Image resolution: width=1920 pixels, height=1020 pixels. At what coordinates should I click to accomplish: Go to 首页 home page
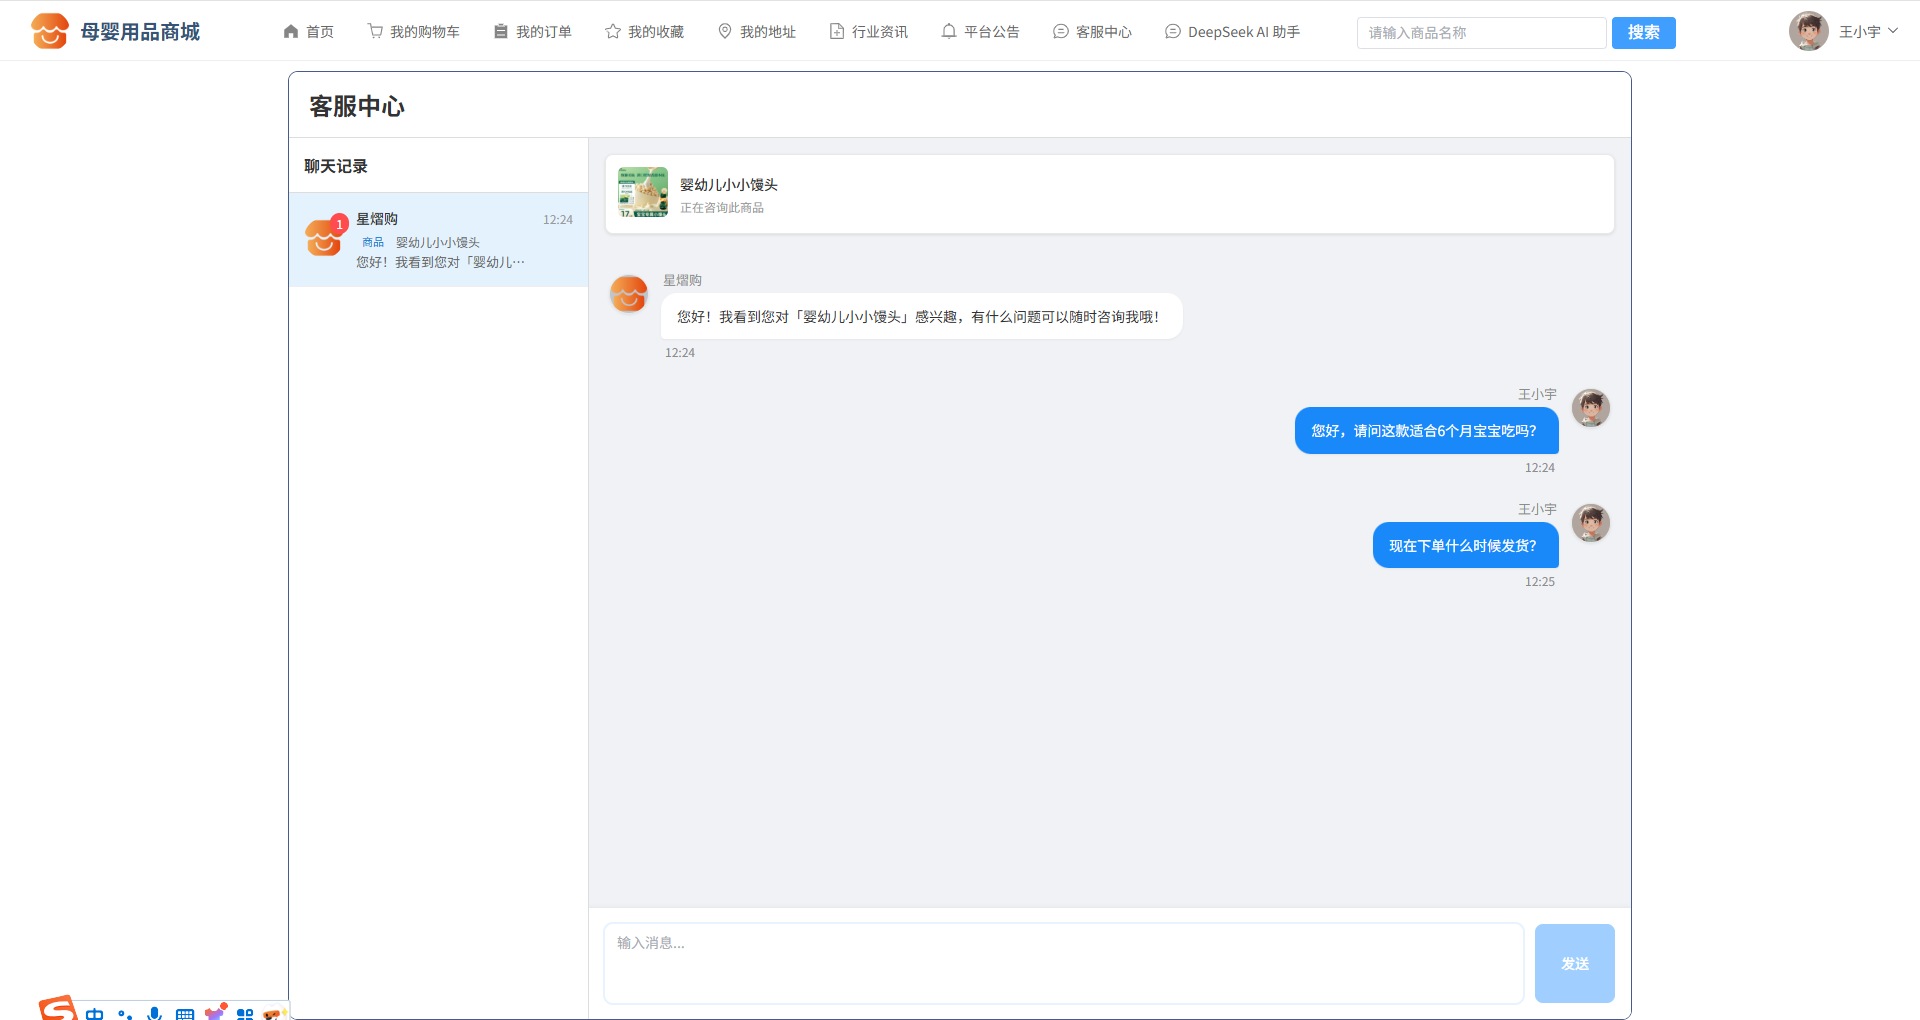308,32
